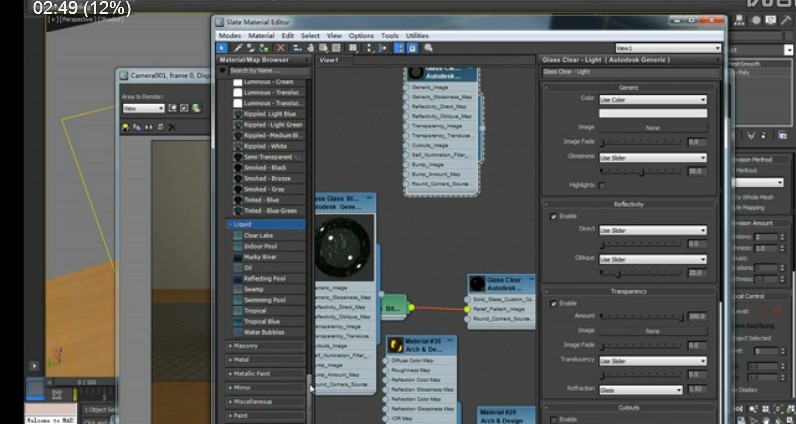Click the eyedropper pick material tool
Screen dimensions: 796x424
(238, 47)
